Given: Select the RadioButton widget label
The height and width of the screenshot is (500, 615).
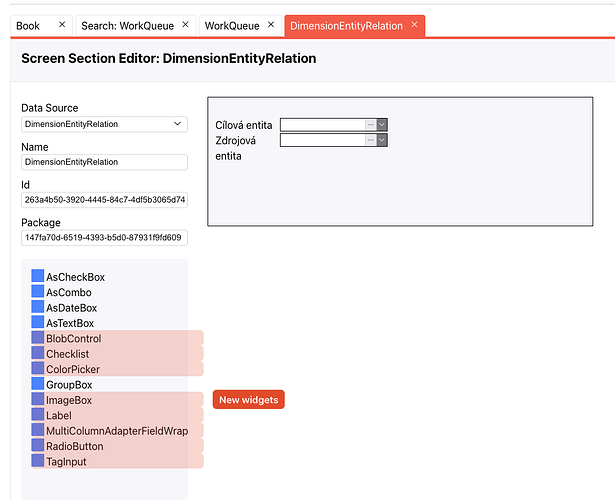Looking at the screenshot, I should pos(75,446).
